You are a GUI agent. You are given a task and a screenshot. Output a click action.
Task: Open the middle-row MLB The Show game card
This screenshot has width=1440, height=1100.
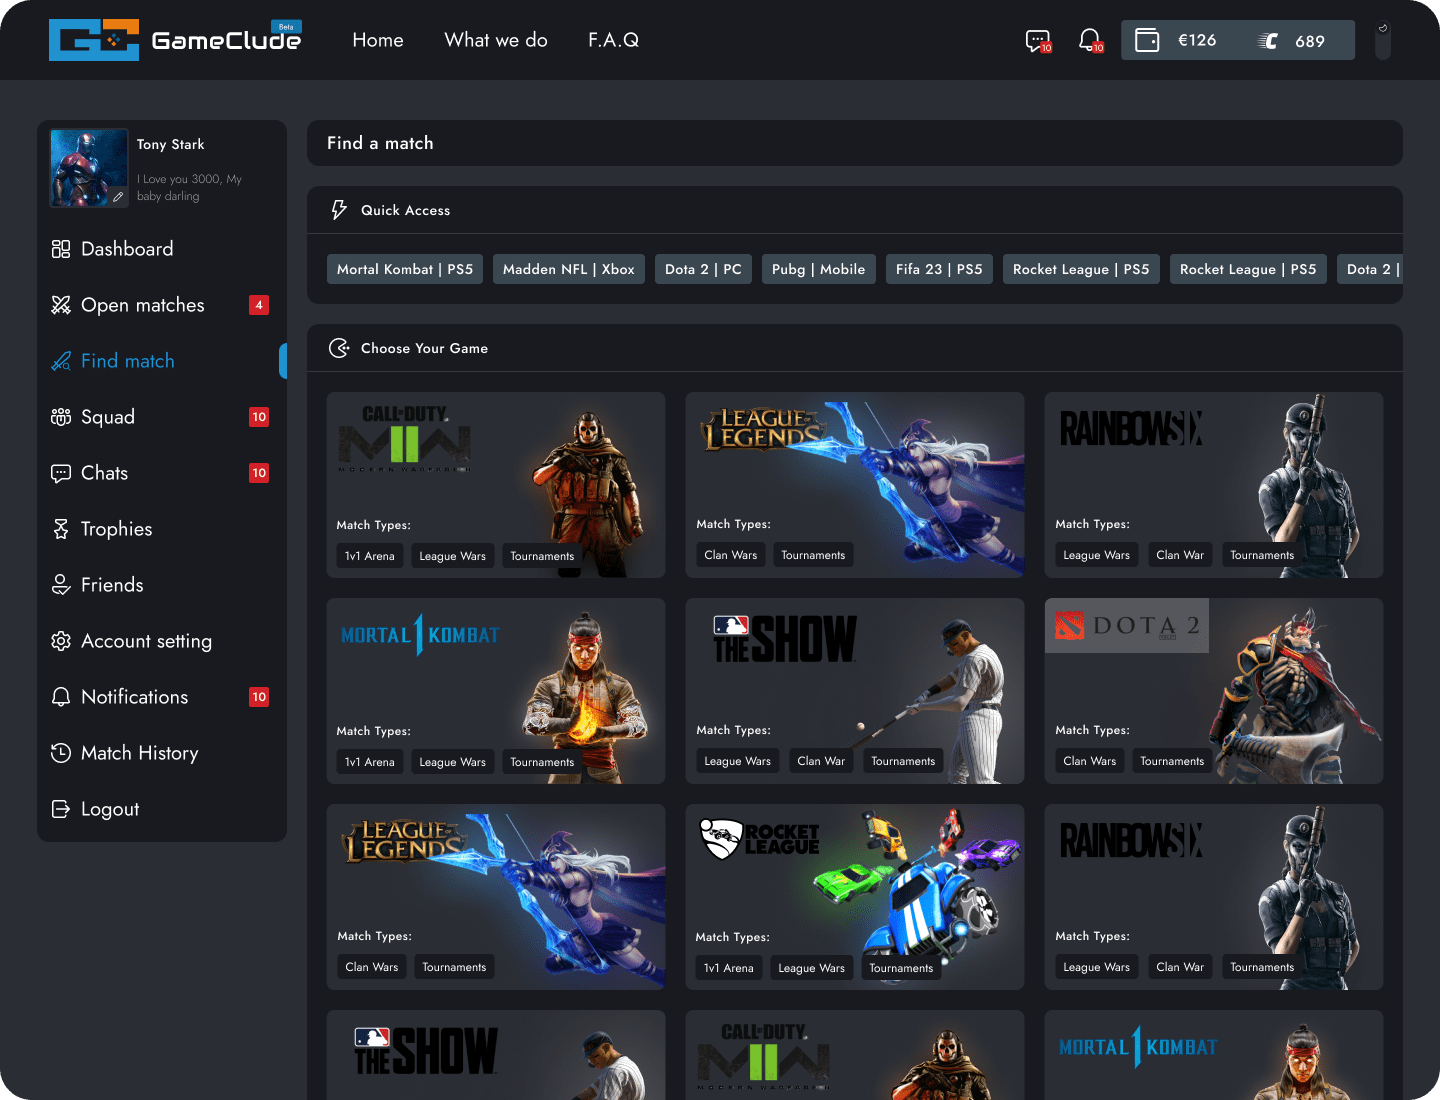[x=855, y=691]
